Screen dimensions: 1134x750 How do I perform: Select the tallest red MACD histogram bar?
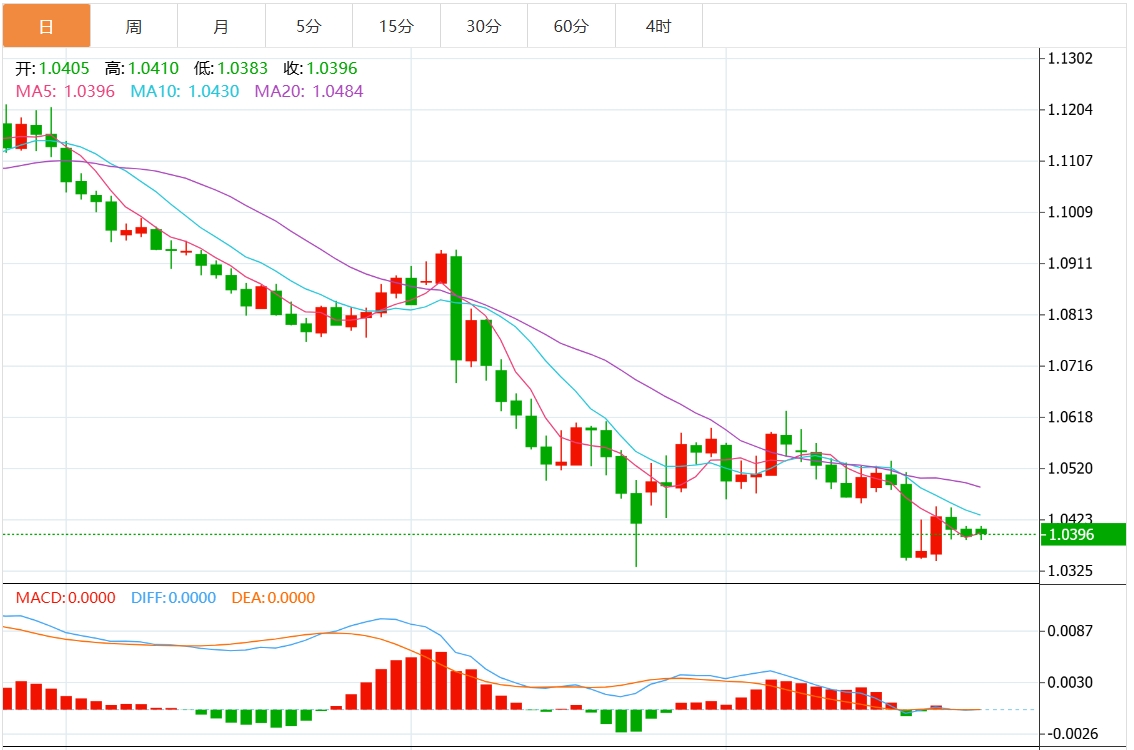click(x=426, y=680)
